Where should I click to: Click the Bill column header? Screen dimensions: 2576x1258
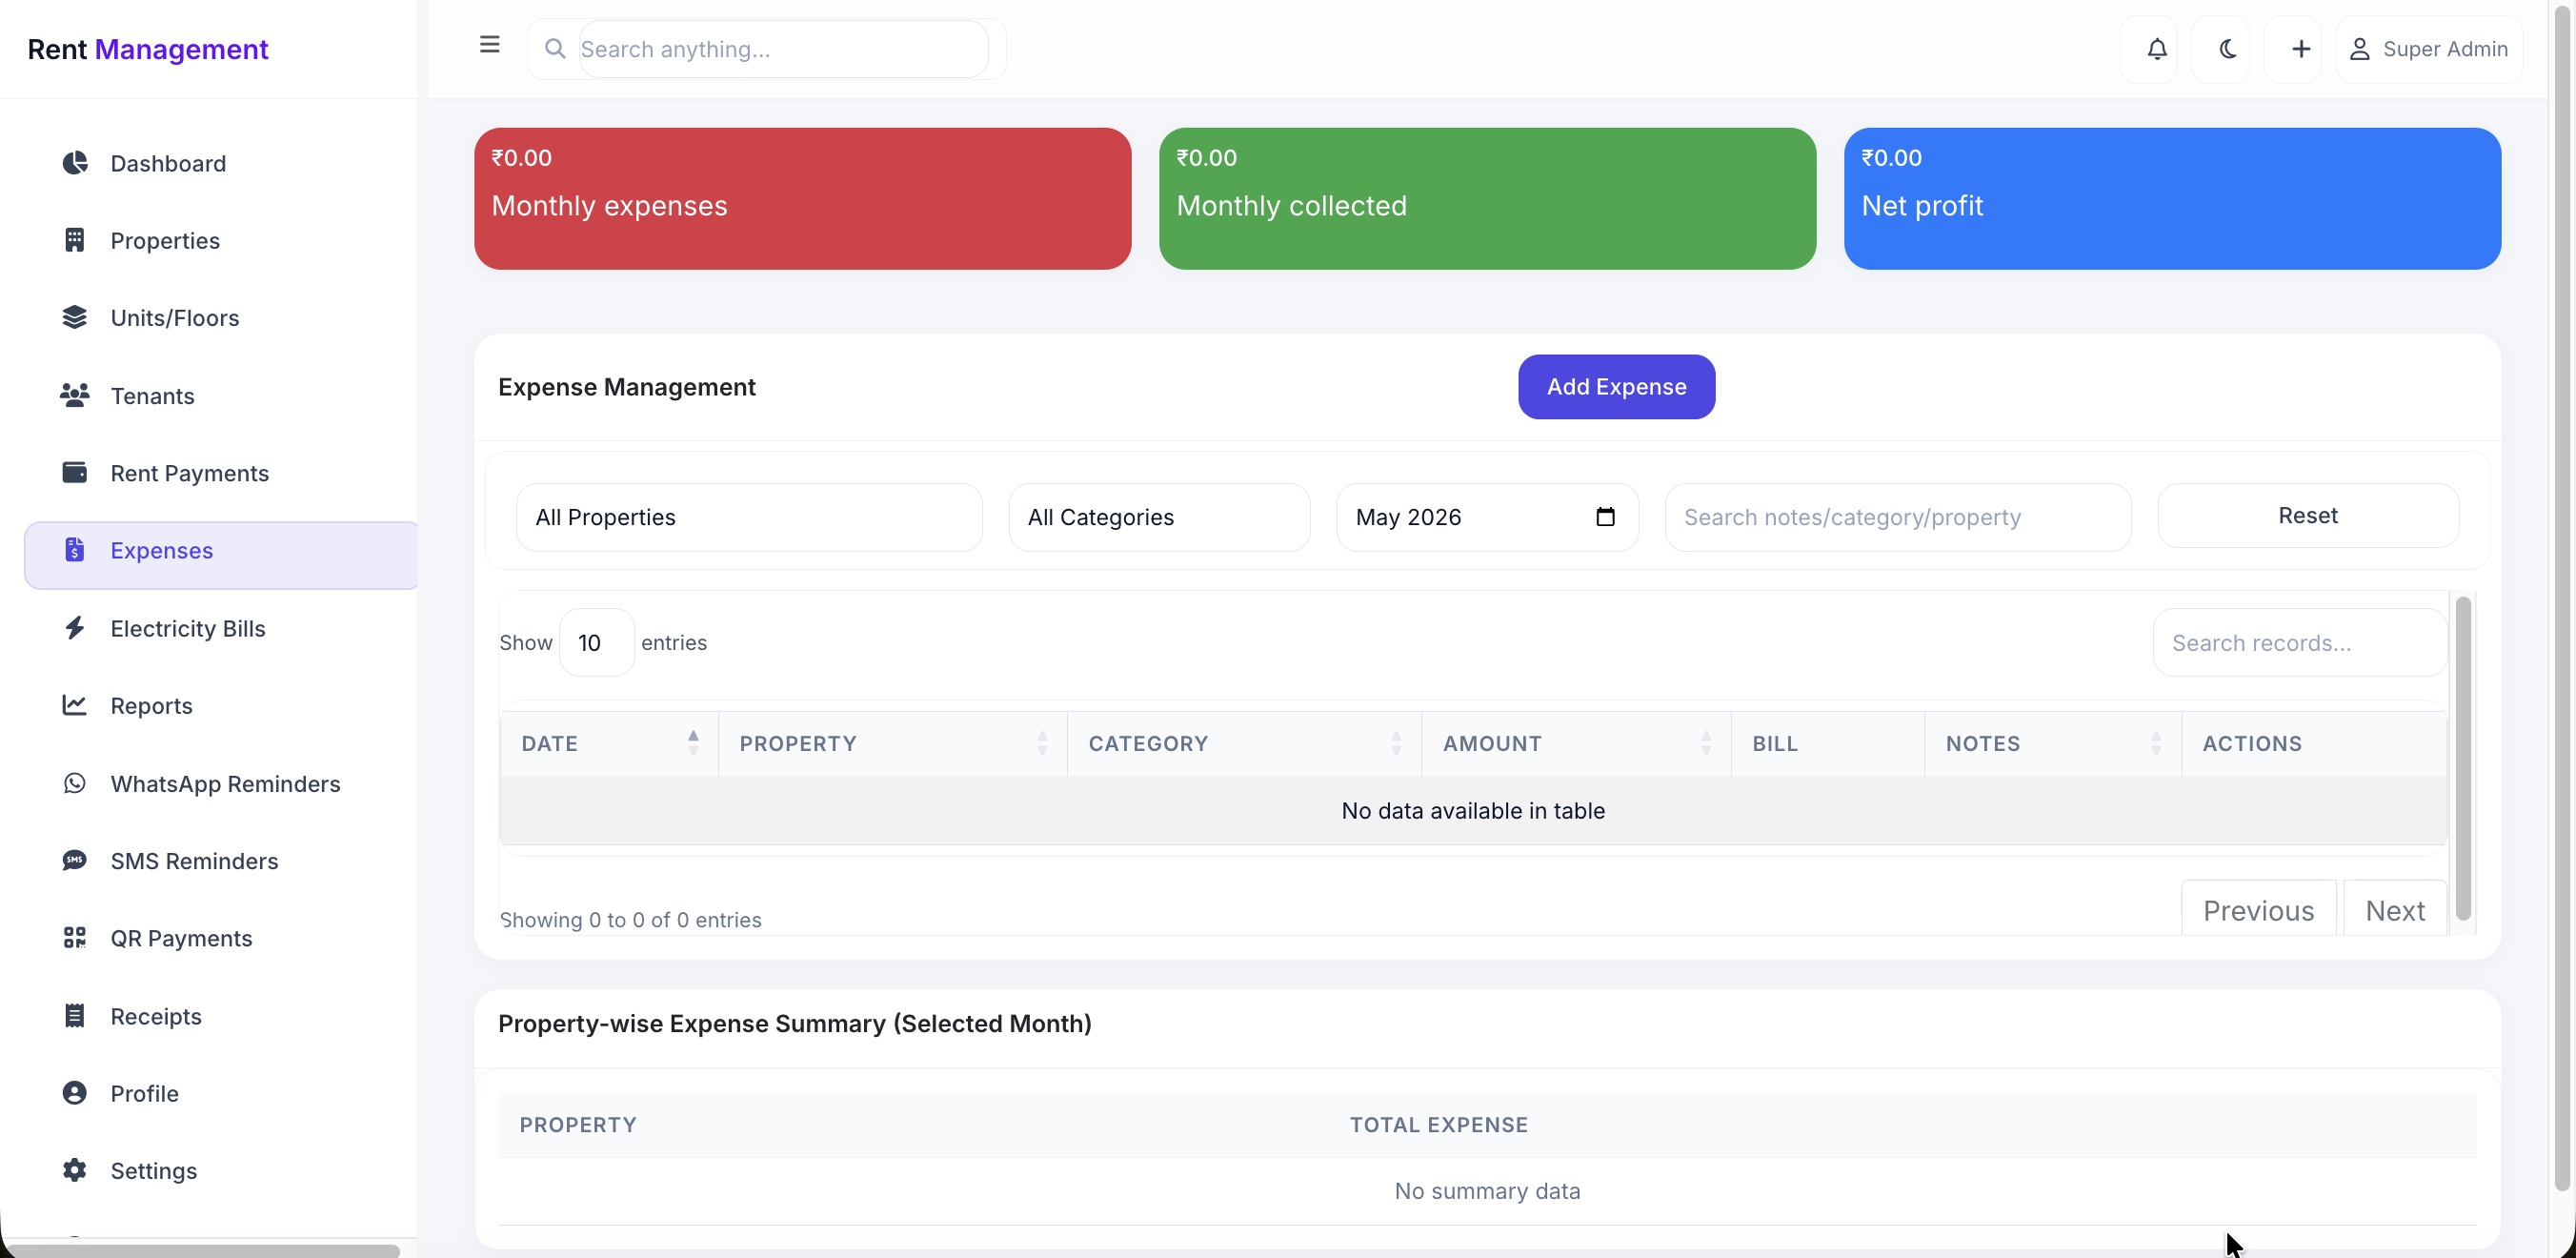(1827, 743)
